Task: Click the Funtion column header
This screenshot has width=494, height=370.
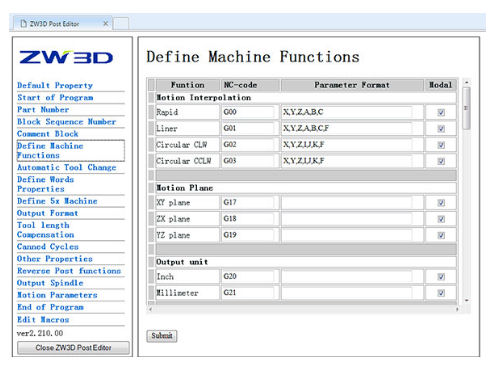Action: [187, 85]
